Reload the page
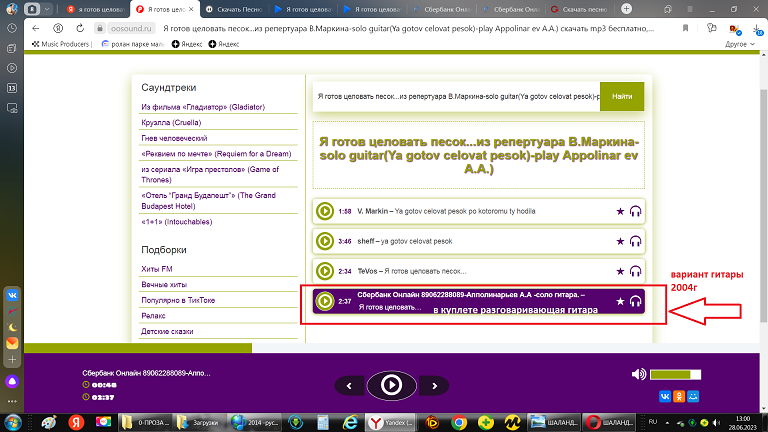 click(x=80, y=28)
